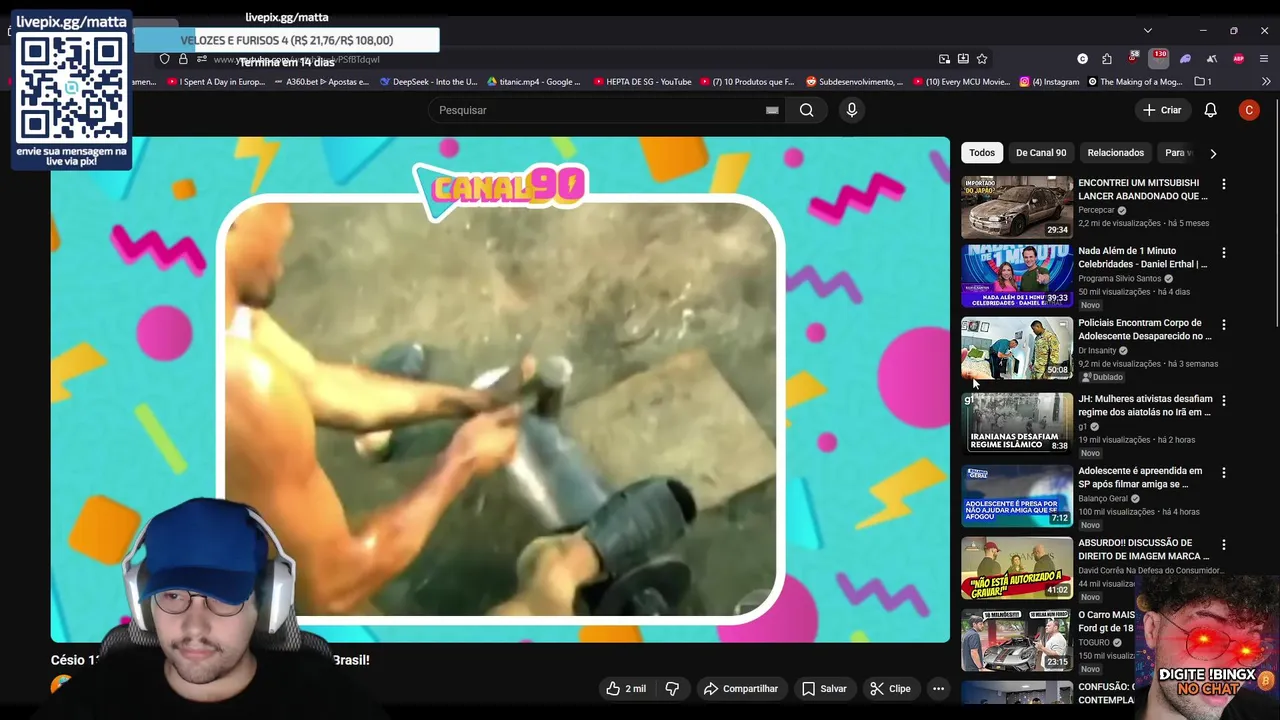
Task: Open Iranianas desafiam regime islâmico thumbnail
Action: point(1017,422)
